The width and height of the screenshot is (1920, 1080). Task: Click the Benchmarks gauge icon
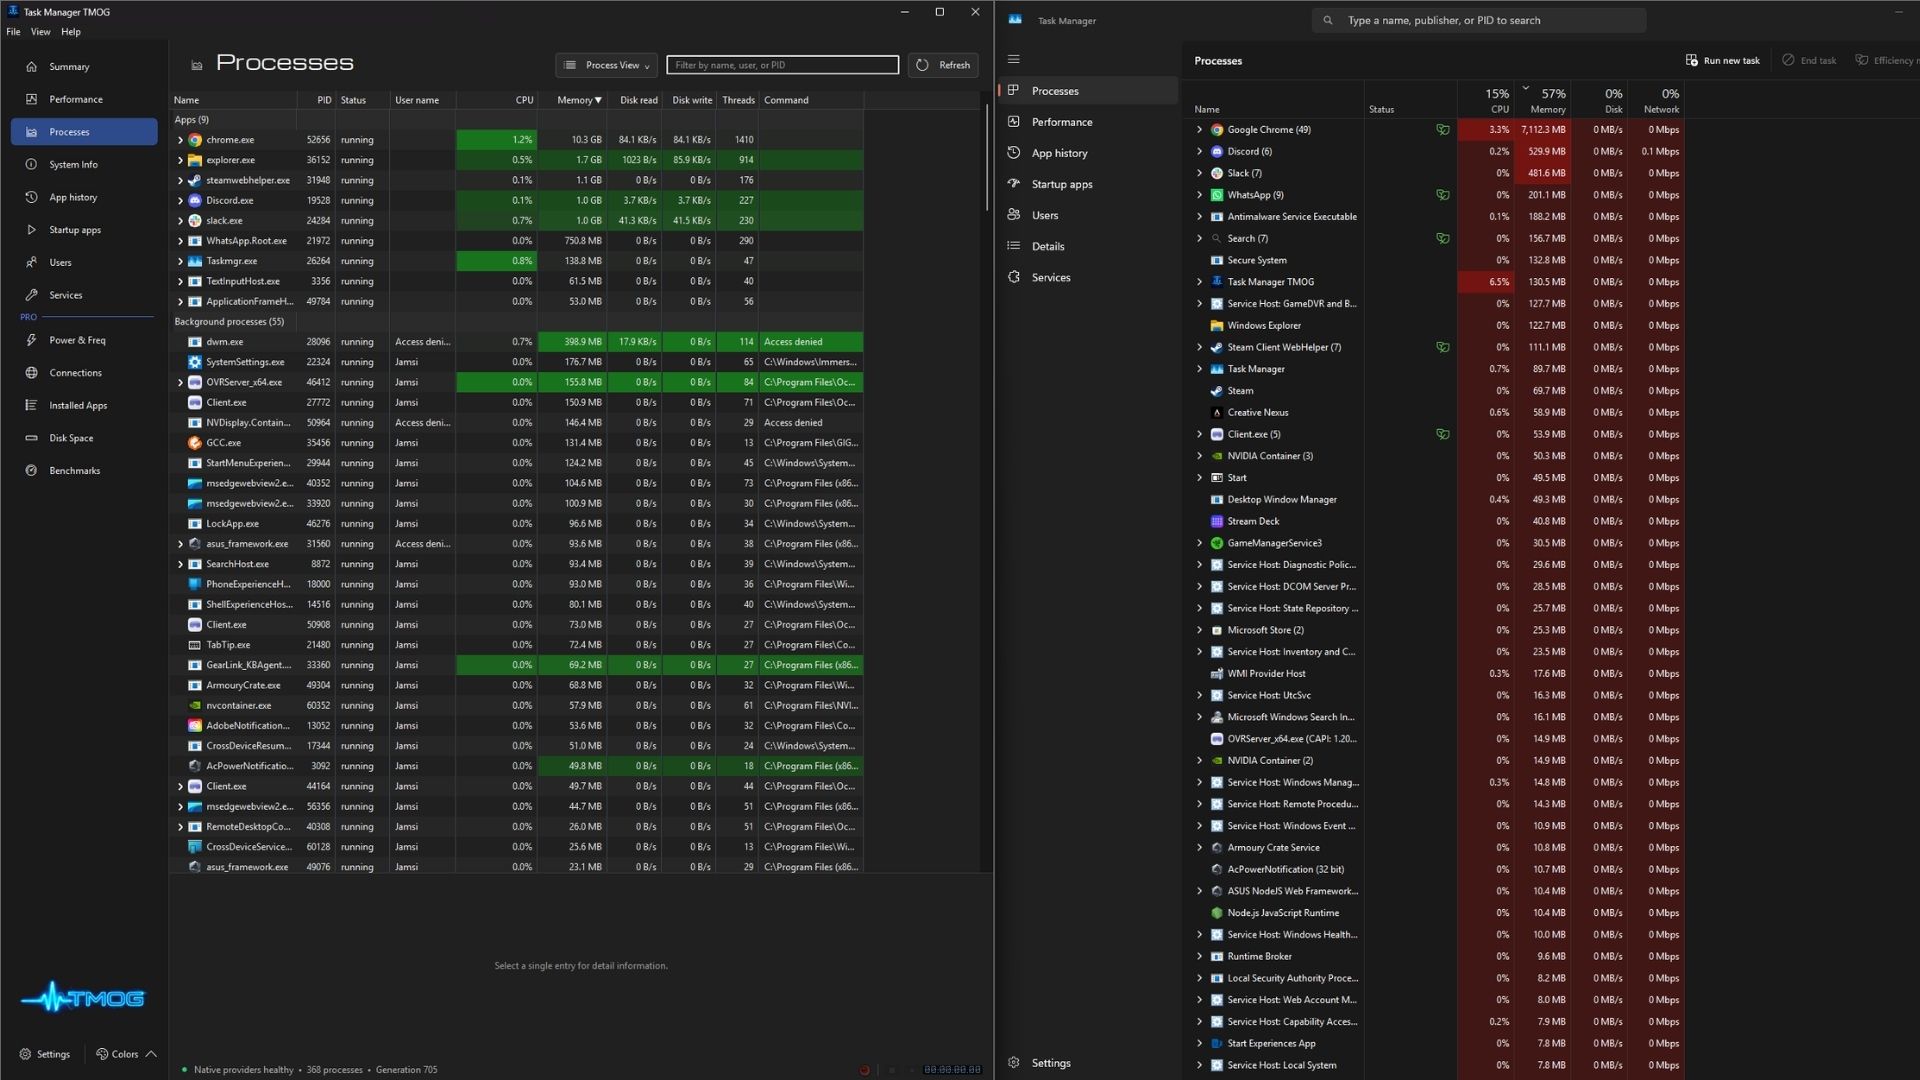pos(31,470)
